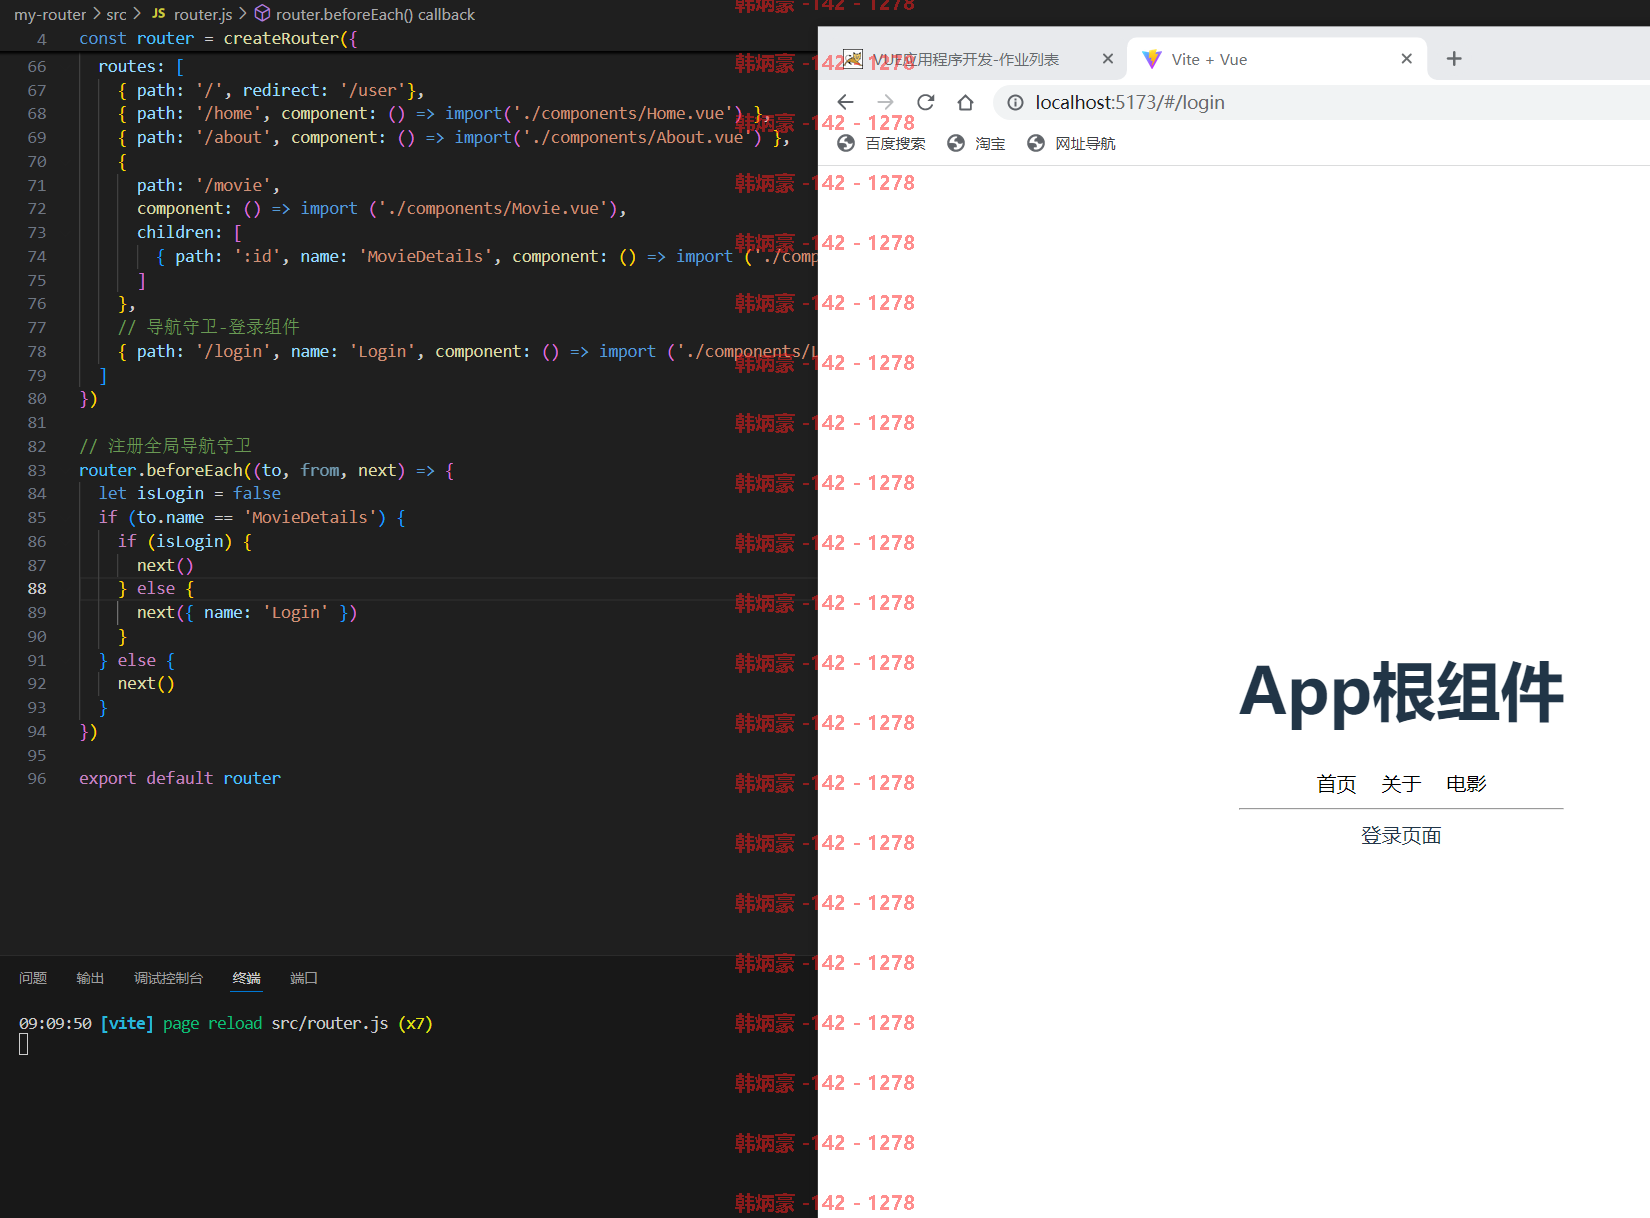Image resolution: width=1650 pixels, height=1218 pixels.
Task: Click "if (to.name == 'MovieDetails') {" line
Action: point(252,518)
